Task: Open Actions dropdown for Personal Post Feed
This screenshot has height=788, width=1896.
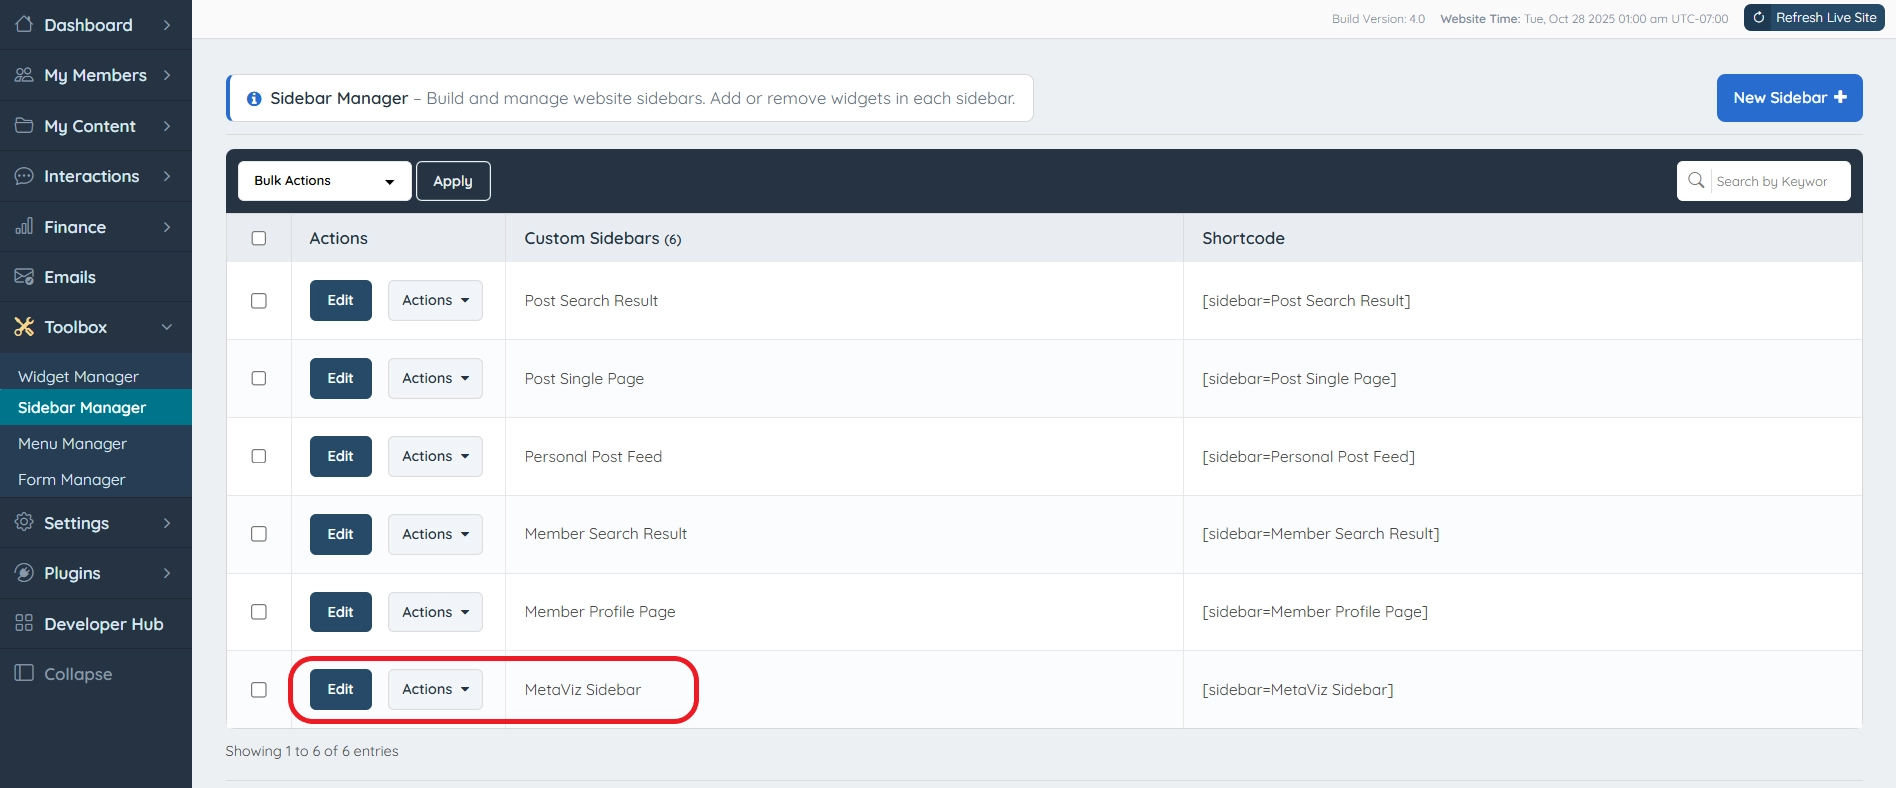Action: coord(435,456)
